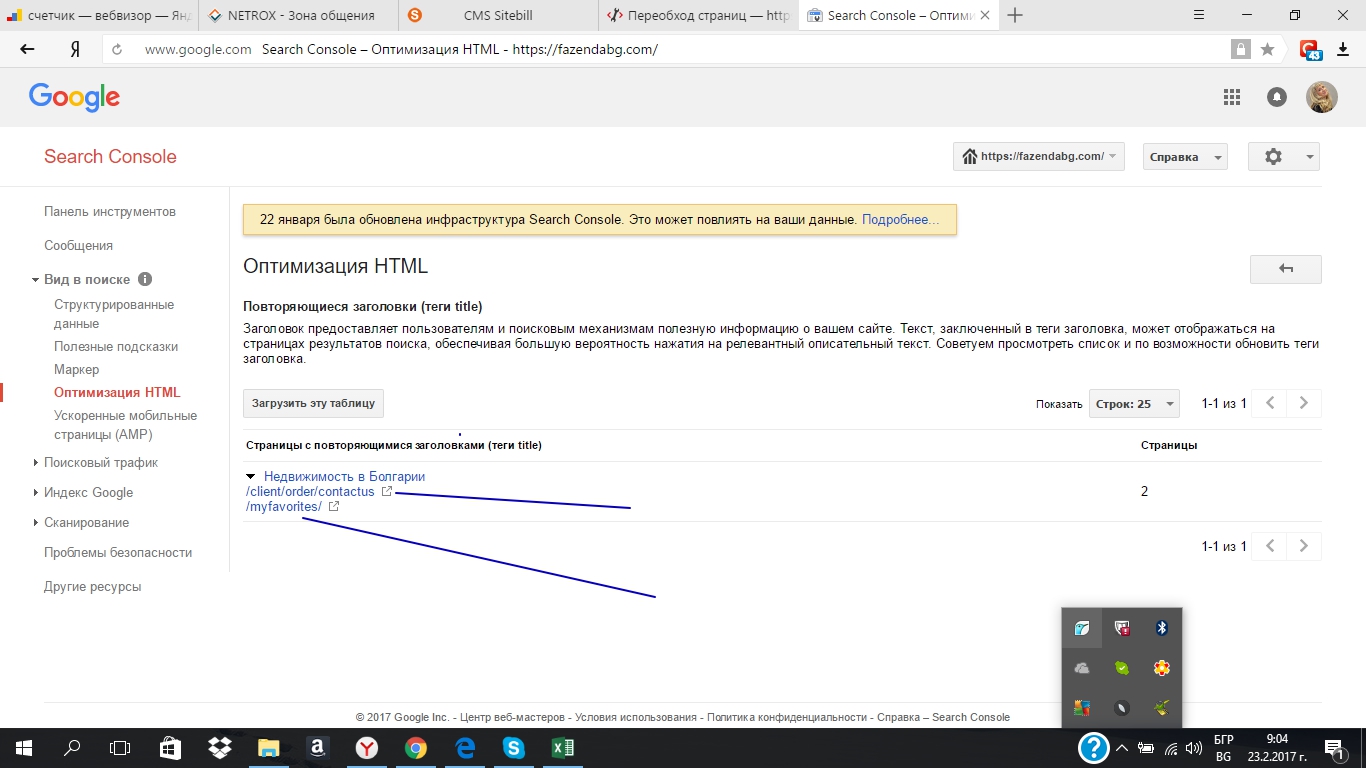Switch to the NETROX - Зона общения tab
Image resolution: width=1366 pixels, height=768 pixels.
(299, 15)
